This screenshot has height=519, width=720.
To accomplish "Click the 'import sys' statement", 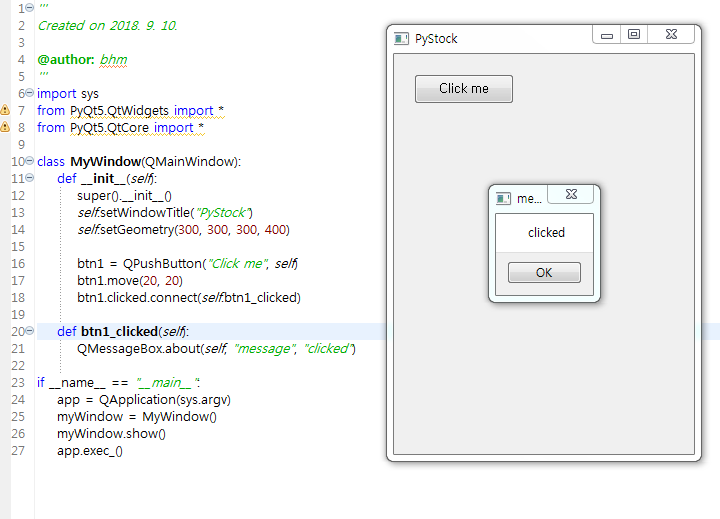I will (x=68, y=94).
